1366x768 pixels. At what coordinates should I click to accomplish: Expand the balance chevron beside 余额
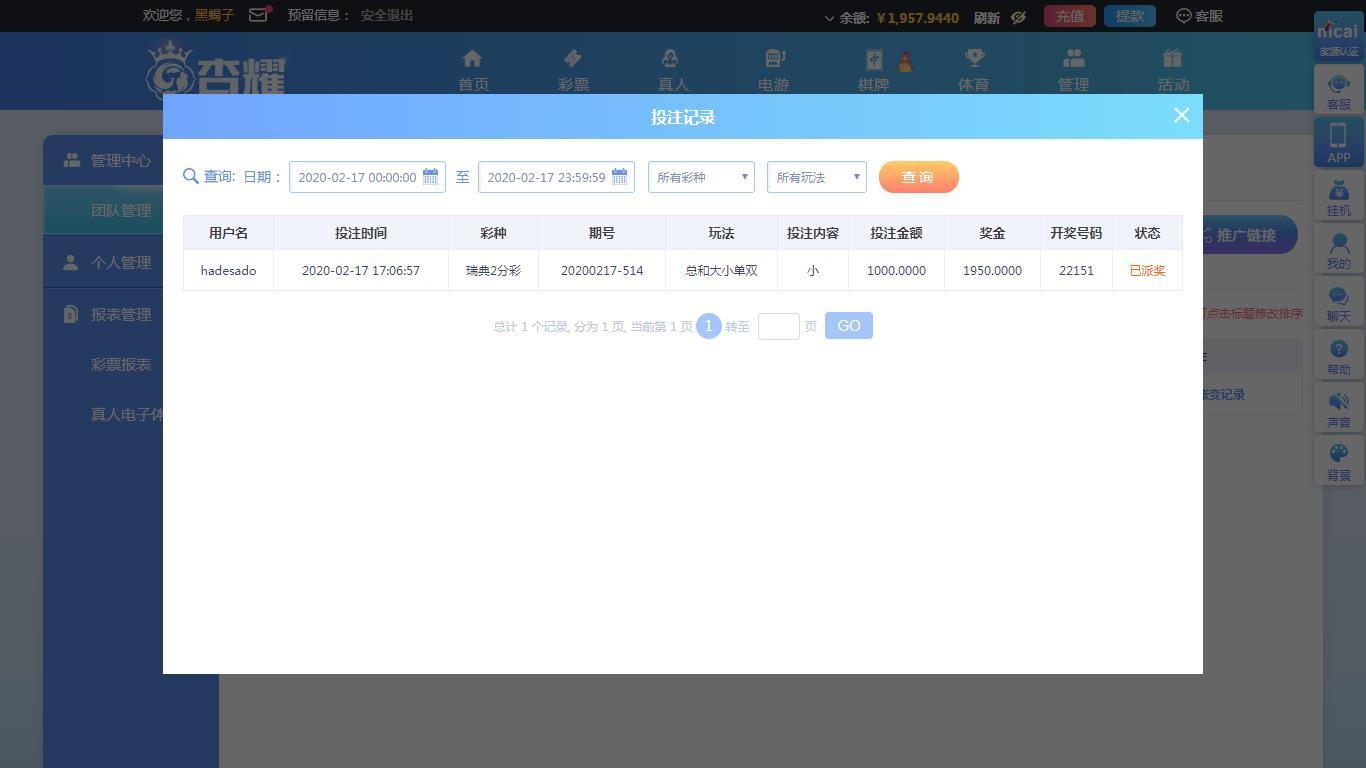pyautogui.click(x=829, y=18)
